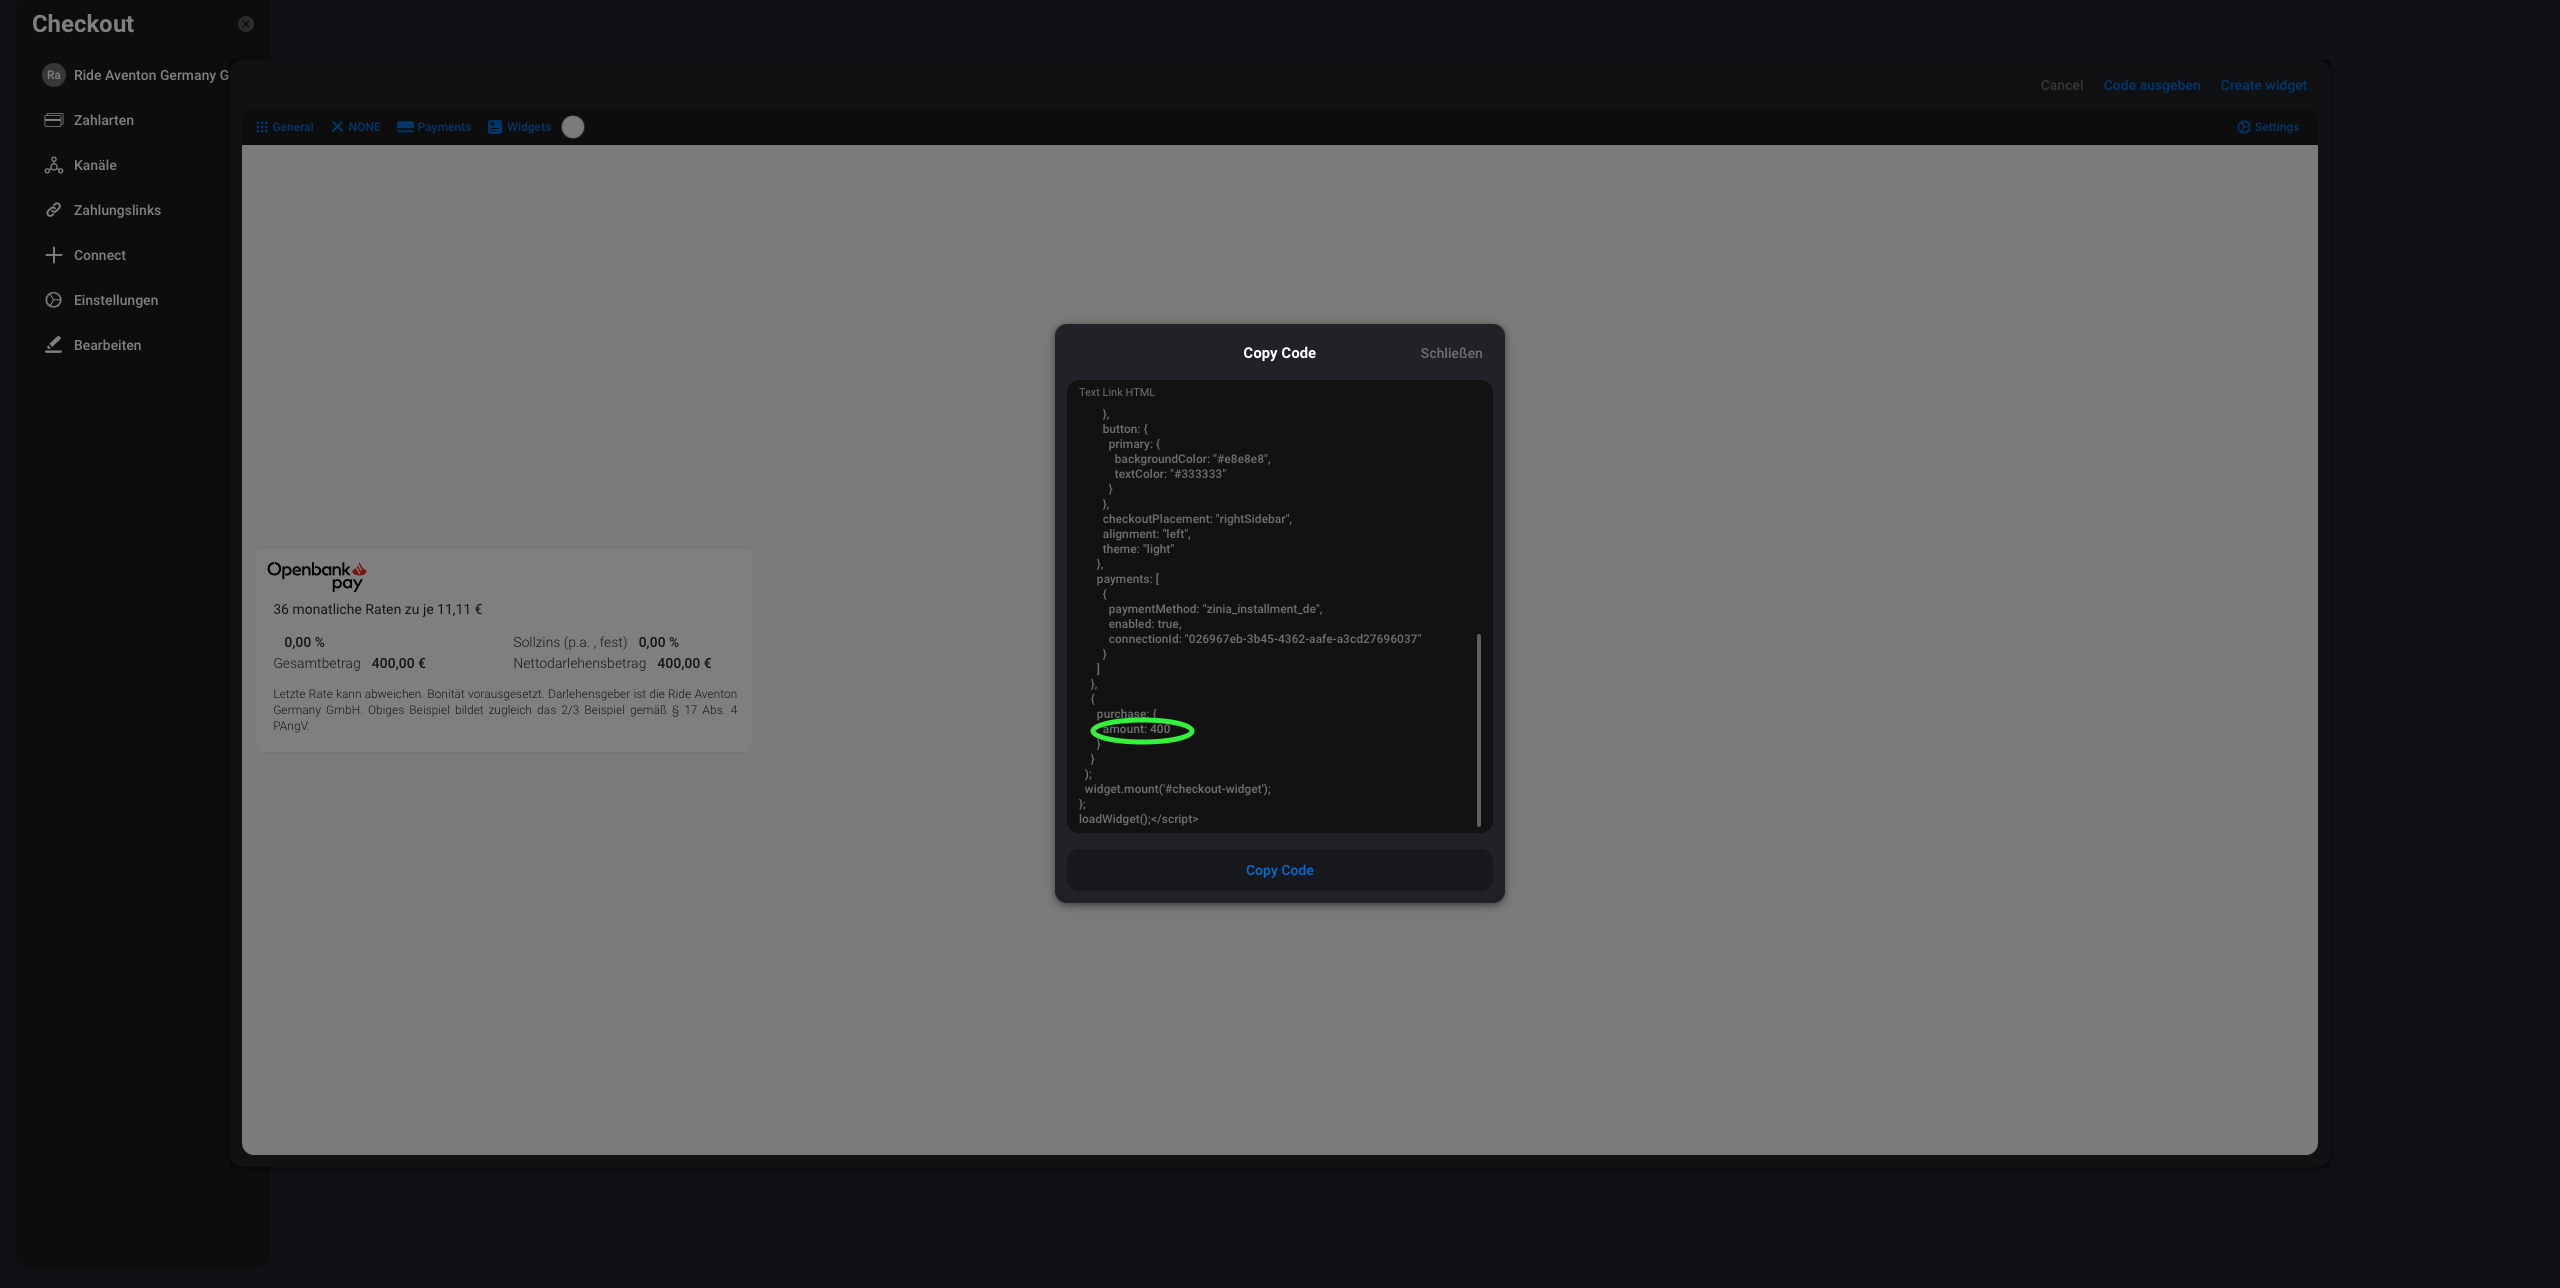Toggle the round switch beside Widgets
The image size is (2560, 1288).
coord(573,127)
